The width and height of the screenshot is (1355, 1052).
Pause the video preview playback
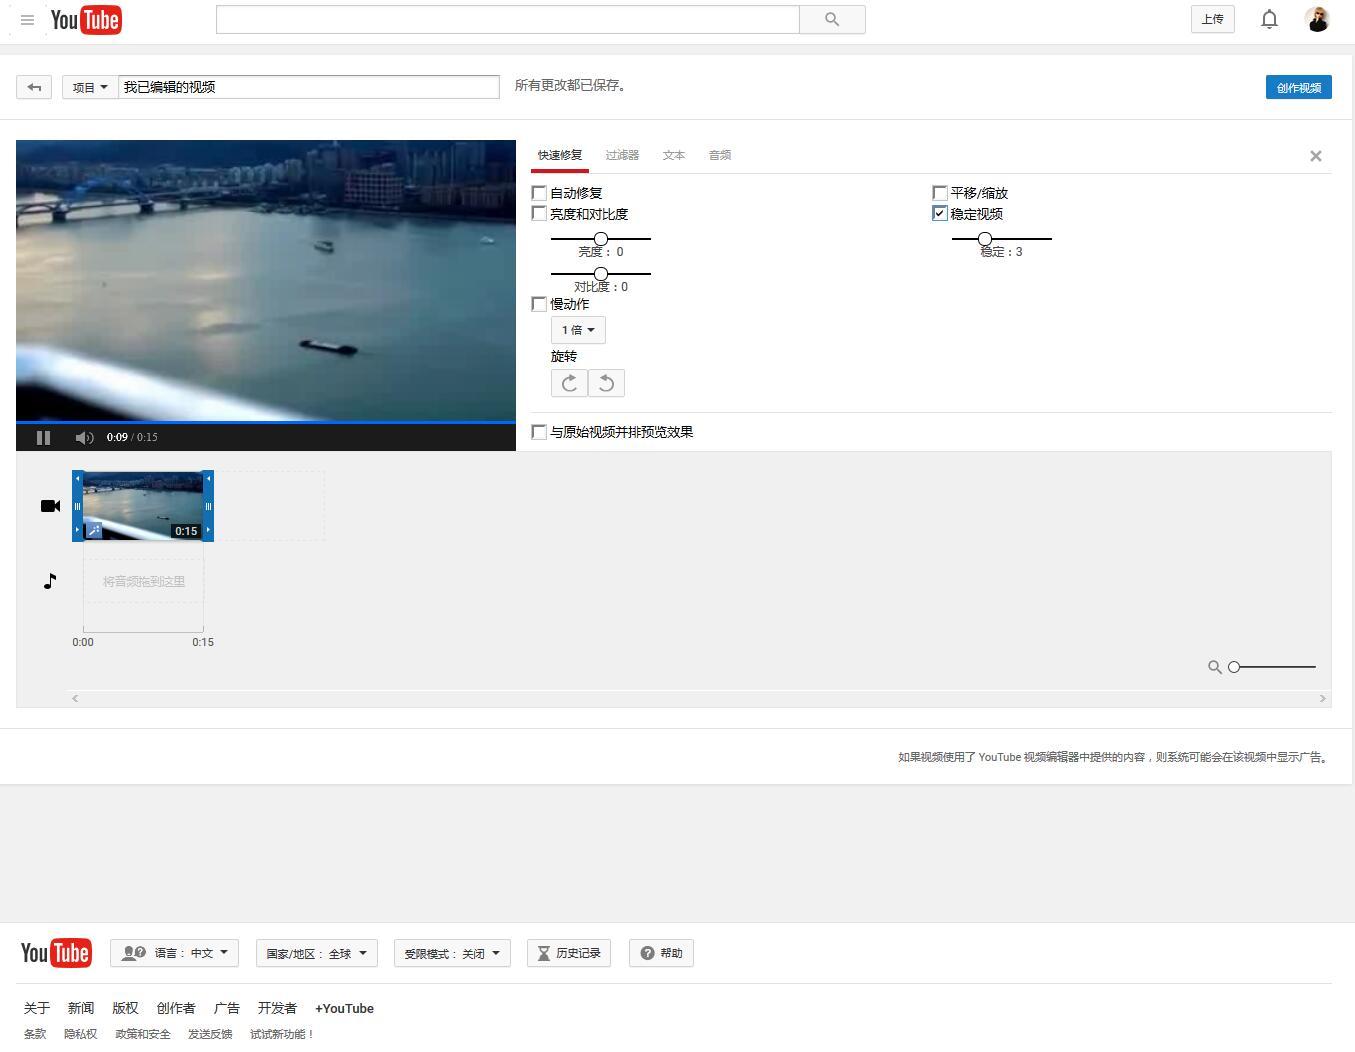click(43, 437)
